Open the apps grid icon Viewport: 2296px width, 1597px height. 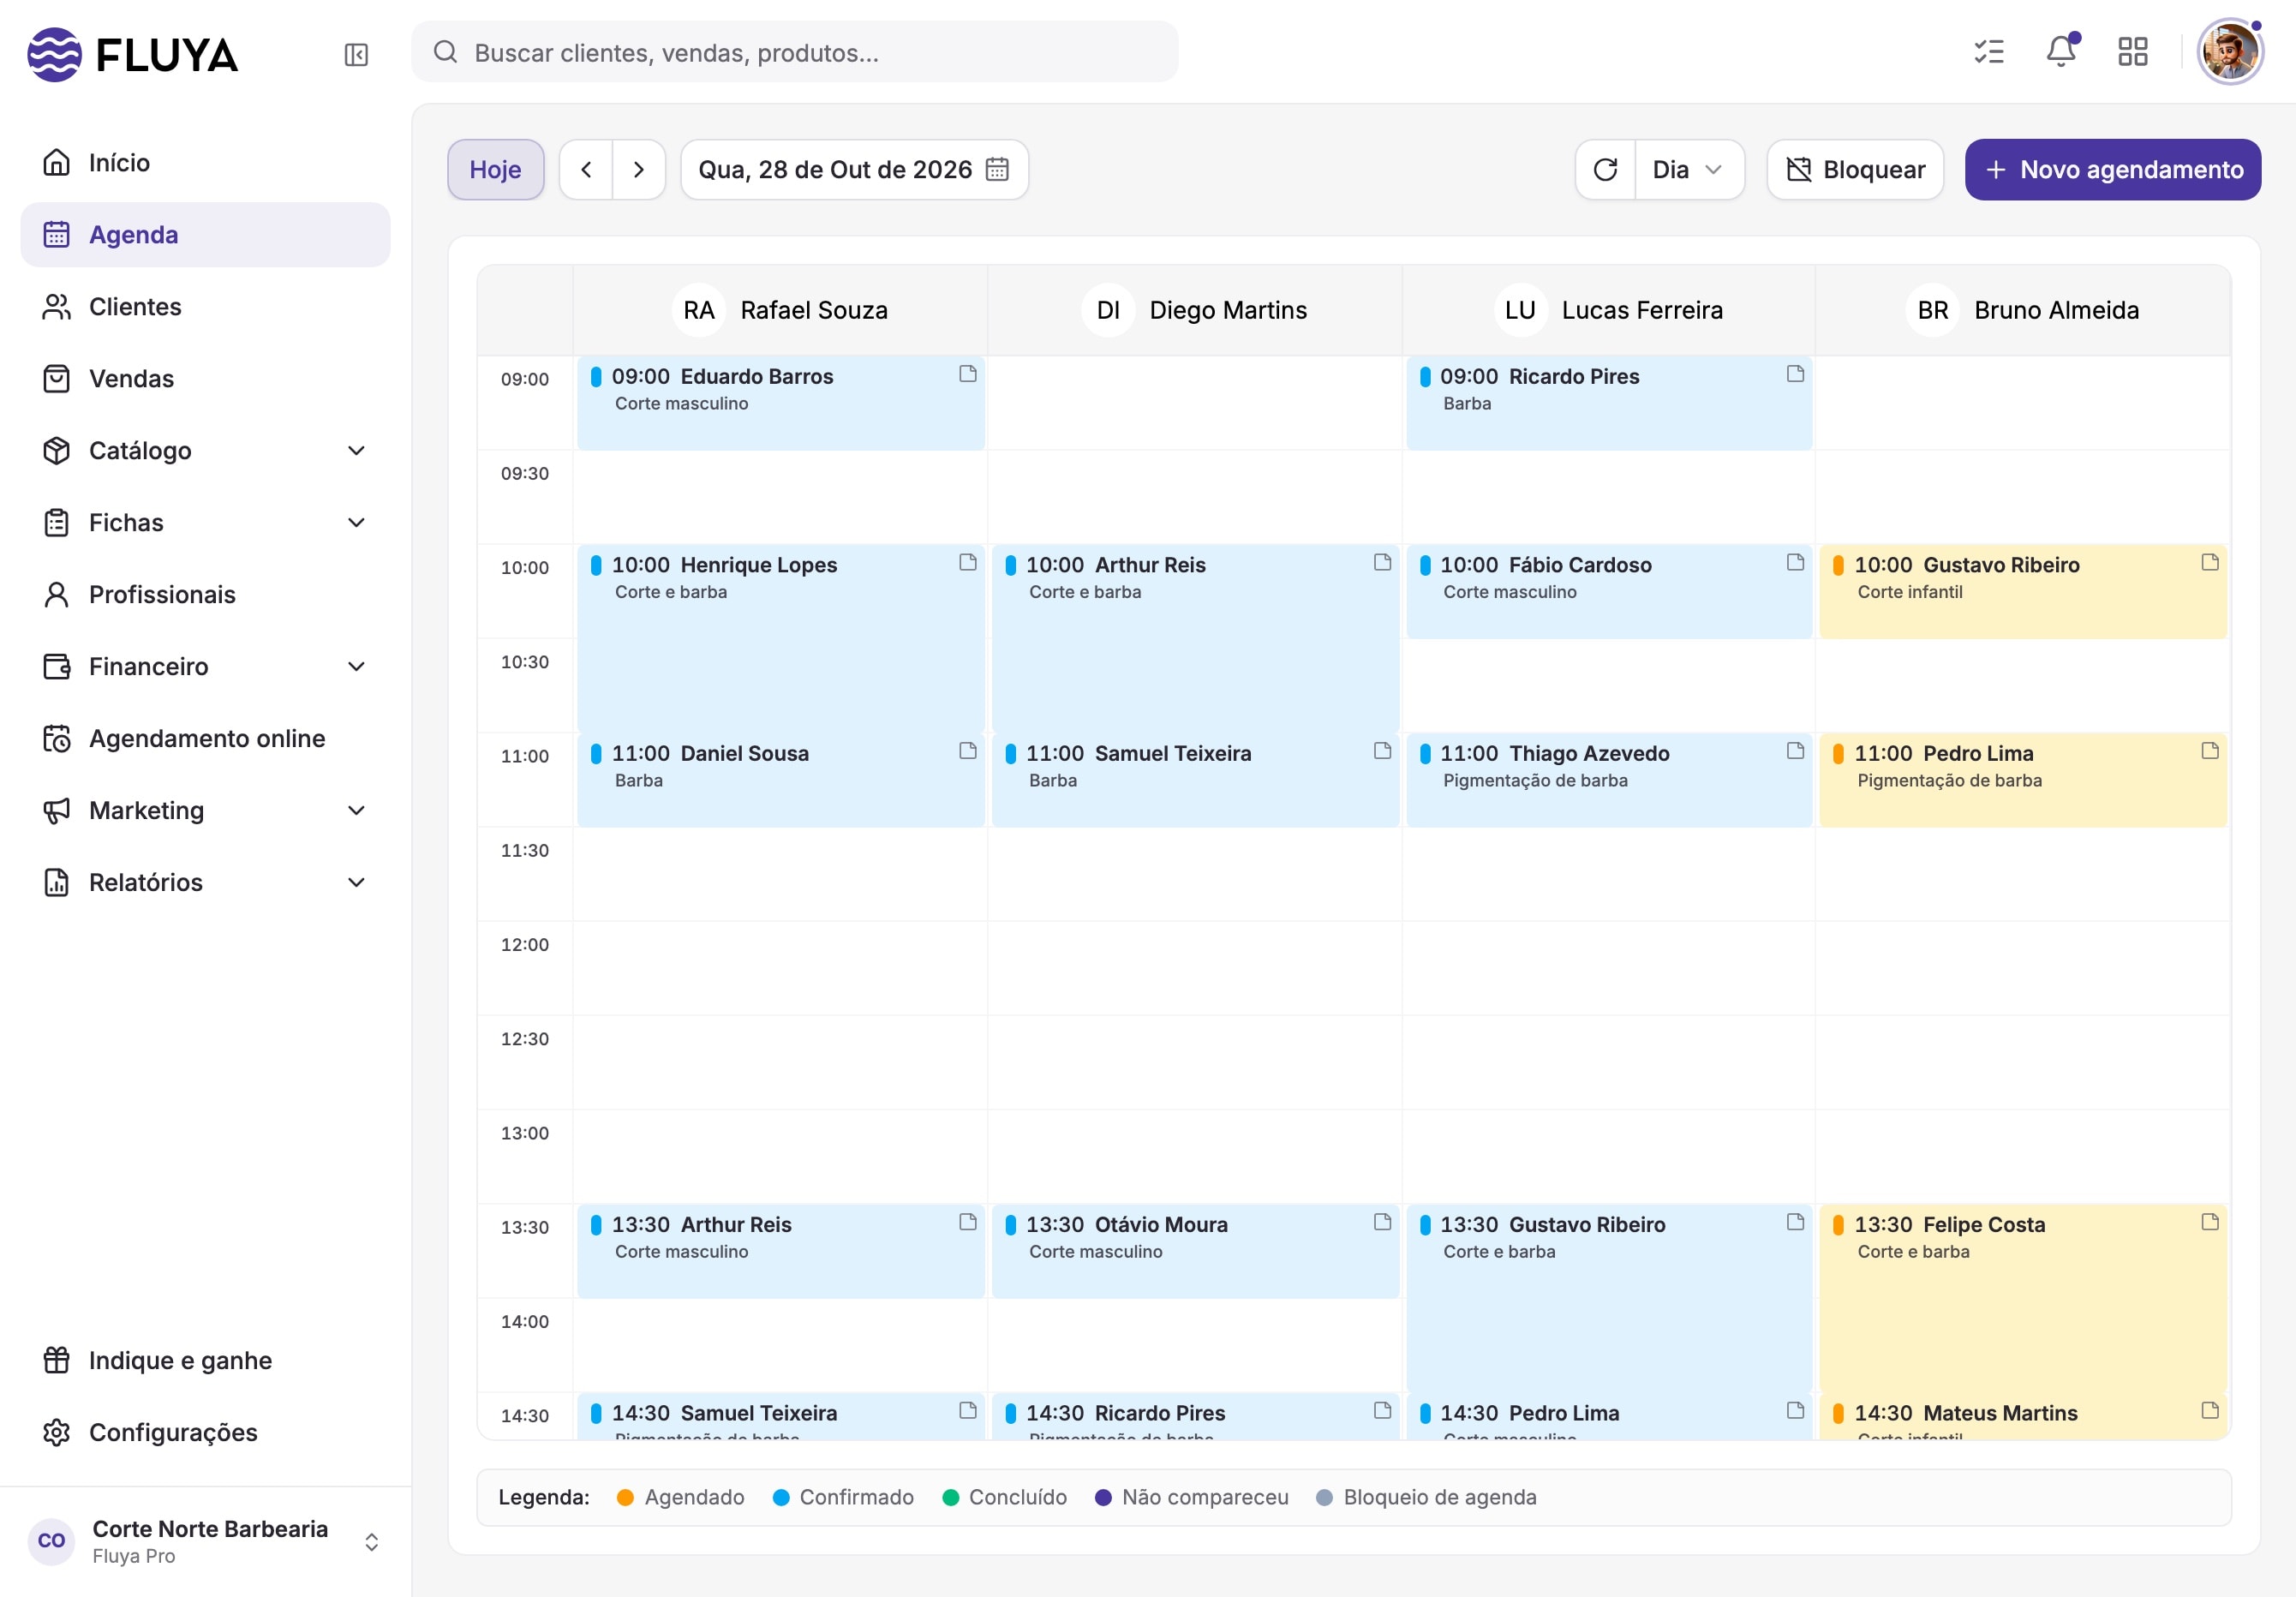pyautogui.click(x=2133, y=52)
